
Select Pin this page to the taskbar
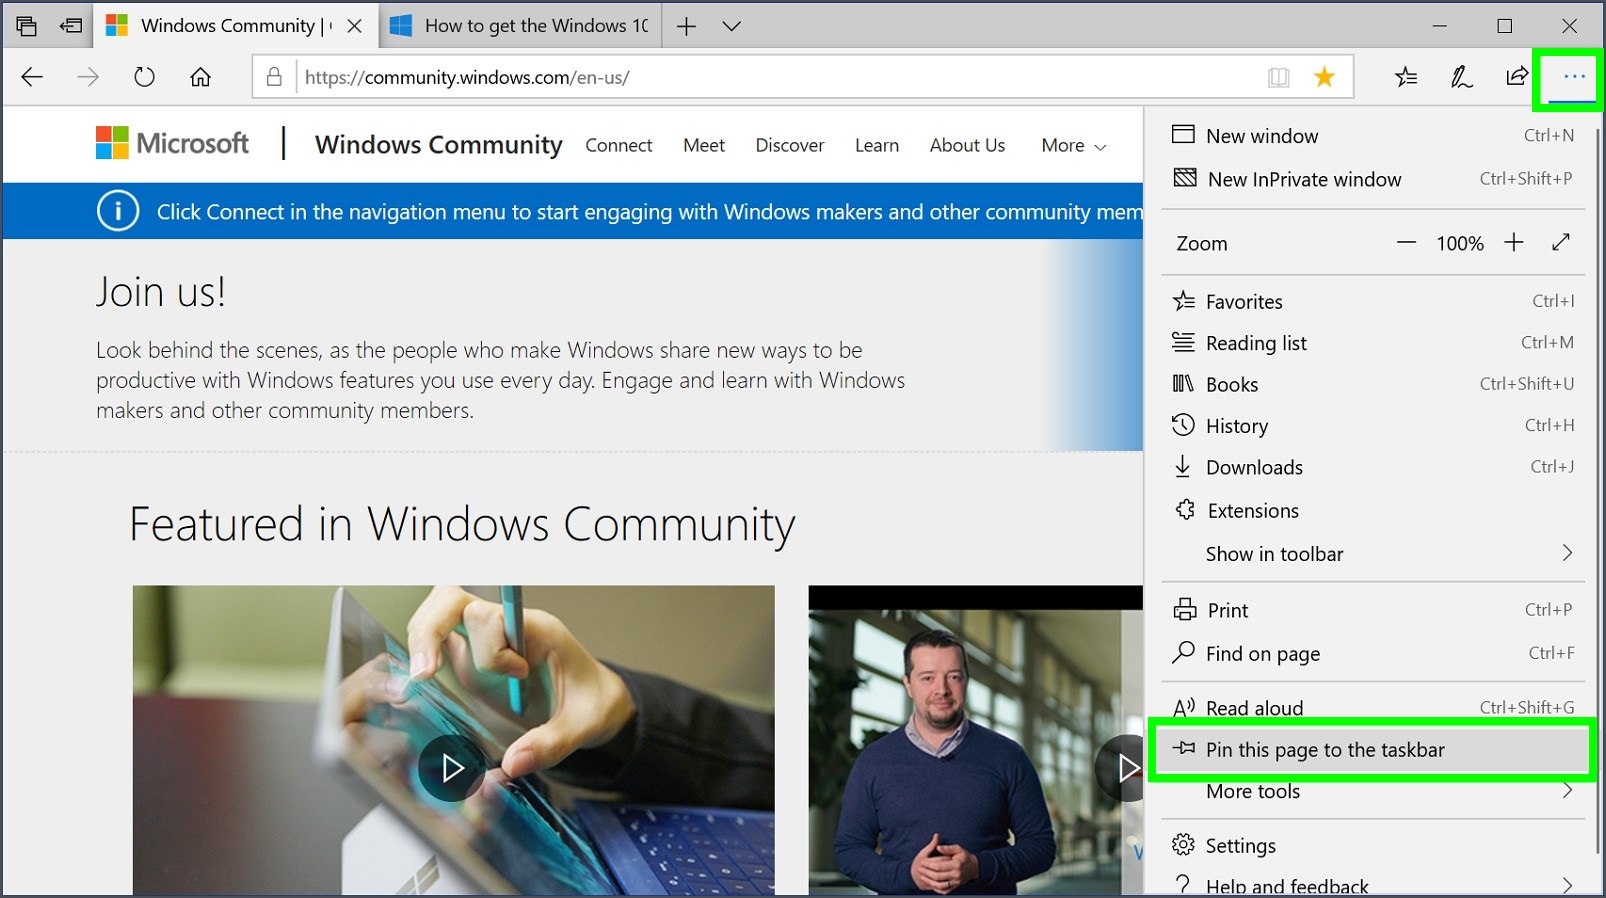(1371, 749)
